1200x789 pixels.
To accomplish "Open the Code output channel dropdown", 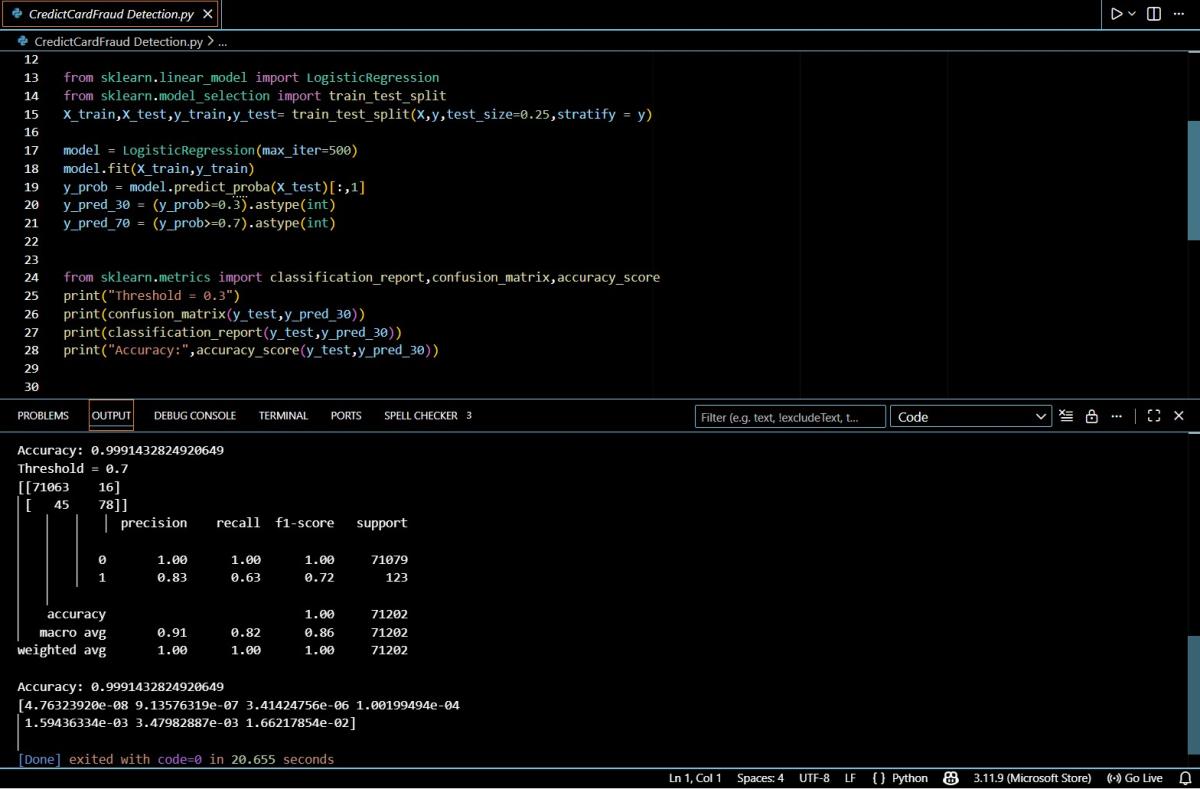I will [970, 417].
